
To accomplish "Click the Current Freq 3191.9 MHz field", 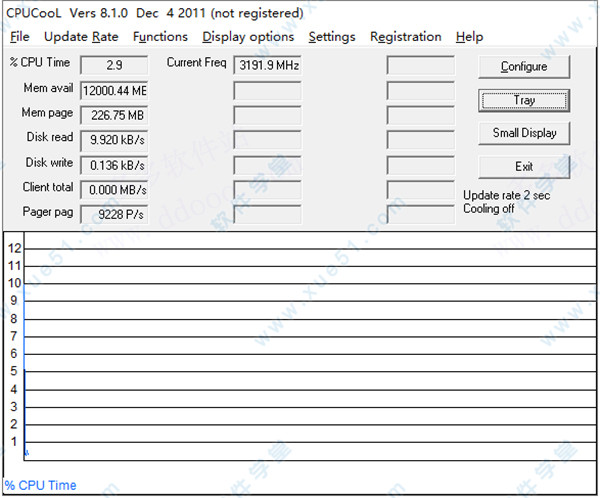I will coord(267,65).
